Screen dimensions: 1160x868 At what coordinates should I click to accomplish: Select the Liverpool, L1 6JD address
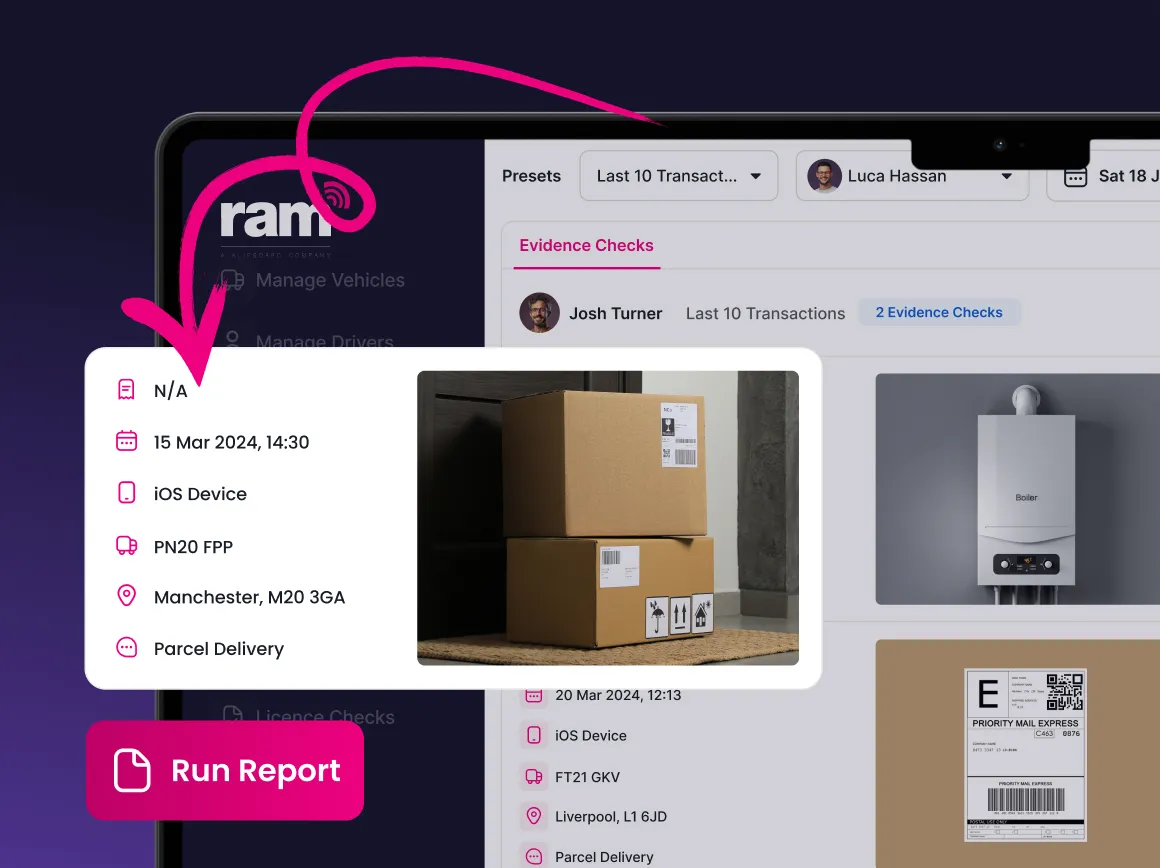(610, 817)
